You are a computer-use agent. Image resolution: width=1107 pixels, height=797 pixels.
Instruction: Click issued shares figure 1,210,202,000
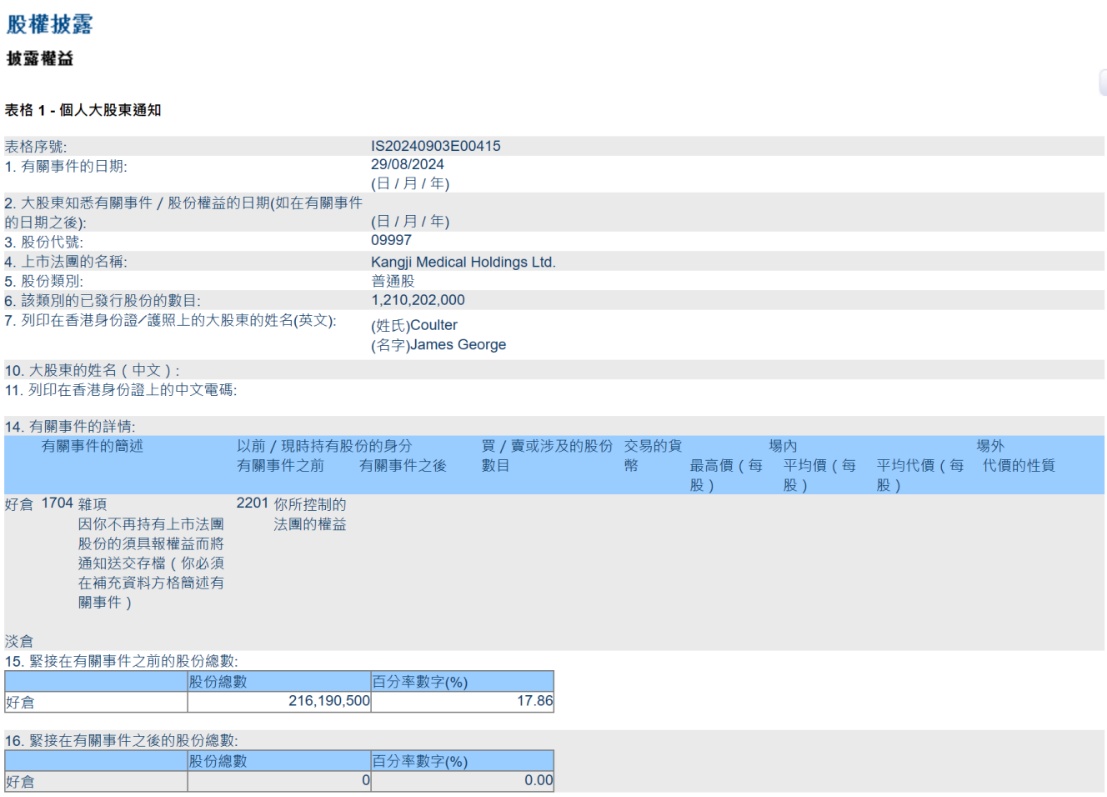pos(418,300)
